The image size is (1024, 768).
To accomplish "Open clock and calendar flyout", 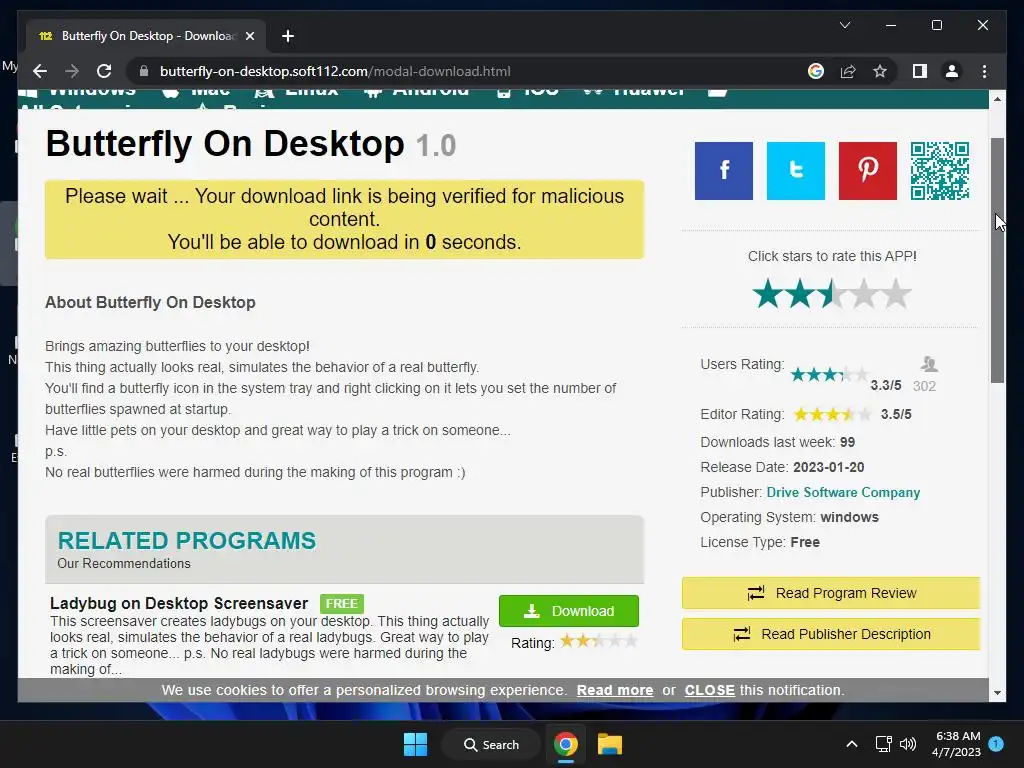I will (x=956, y=744).
